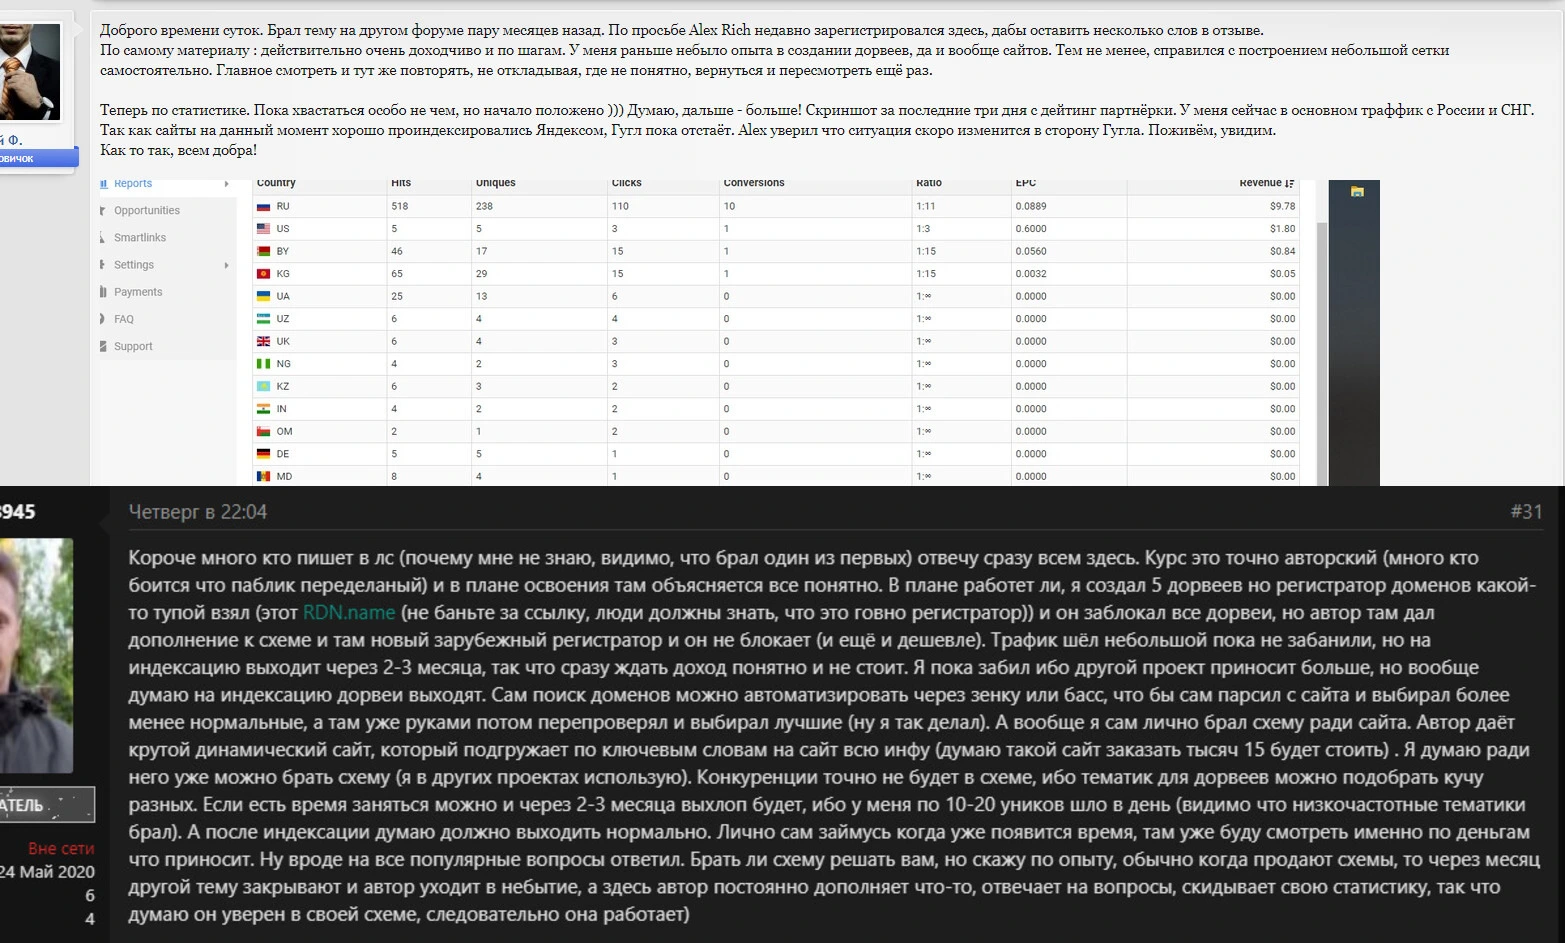Click the timestamp Четверг в 22:04
1565x943 pixels.
coord(198,512)
